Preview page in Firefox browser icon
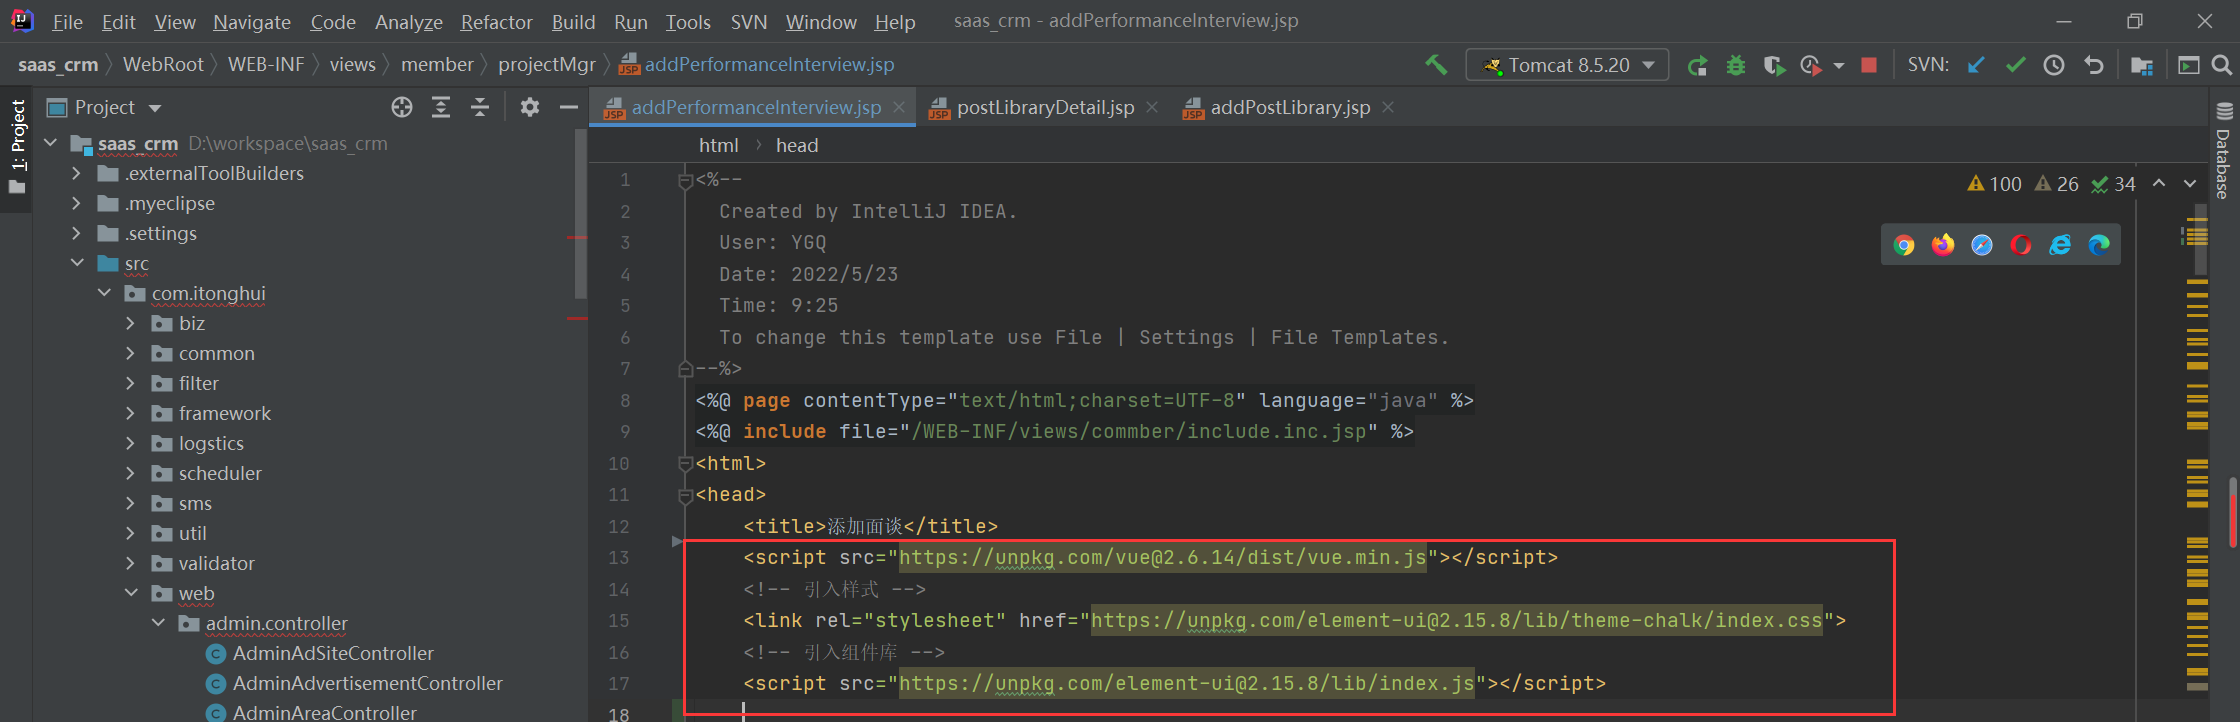The width and height of the screenshot is (2240, 722). 1943,245
